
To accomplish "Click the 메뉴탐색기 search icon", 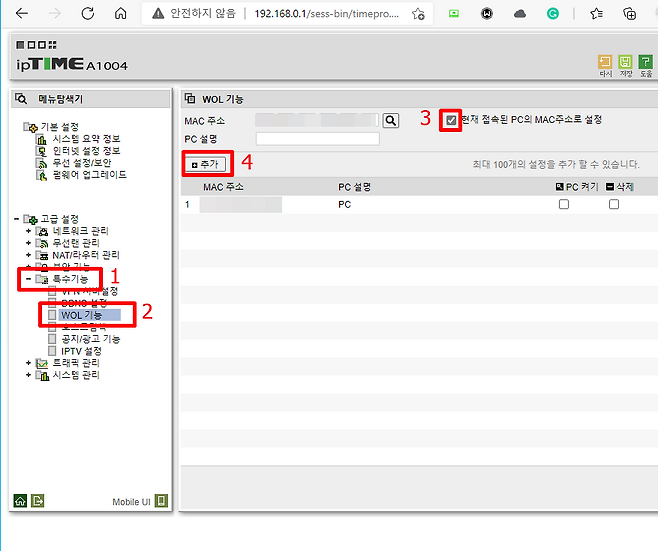I will (x=21, y=99).
